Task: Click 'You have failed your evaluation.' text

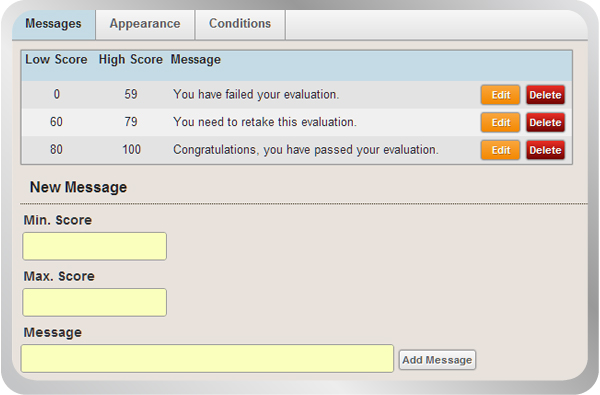Action: point(256,94)
